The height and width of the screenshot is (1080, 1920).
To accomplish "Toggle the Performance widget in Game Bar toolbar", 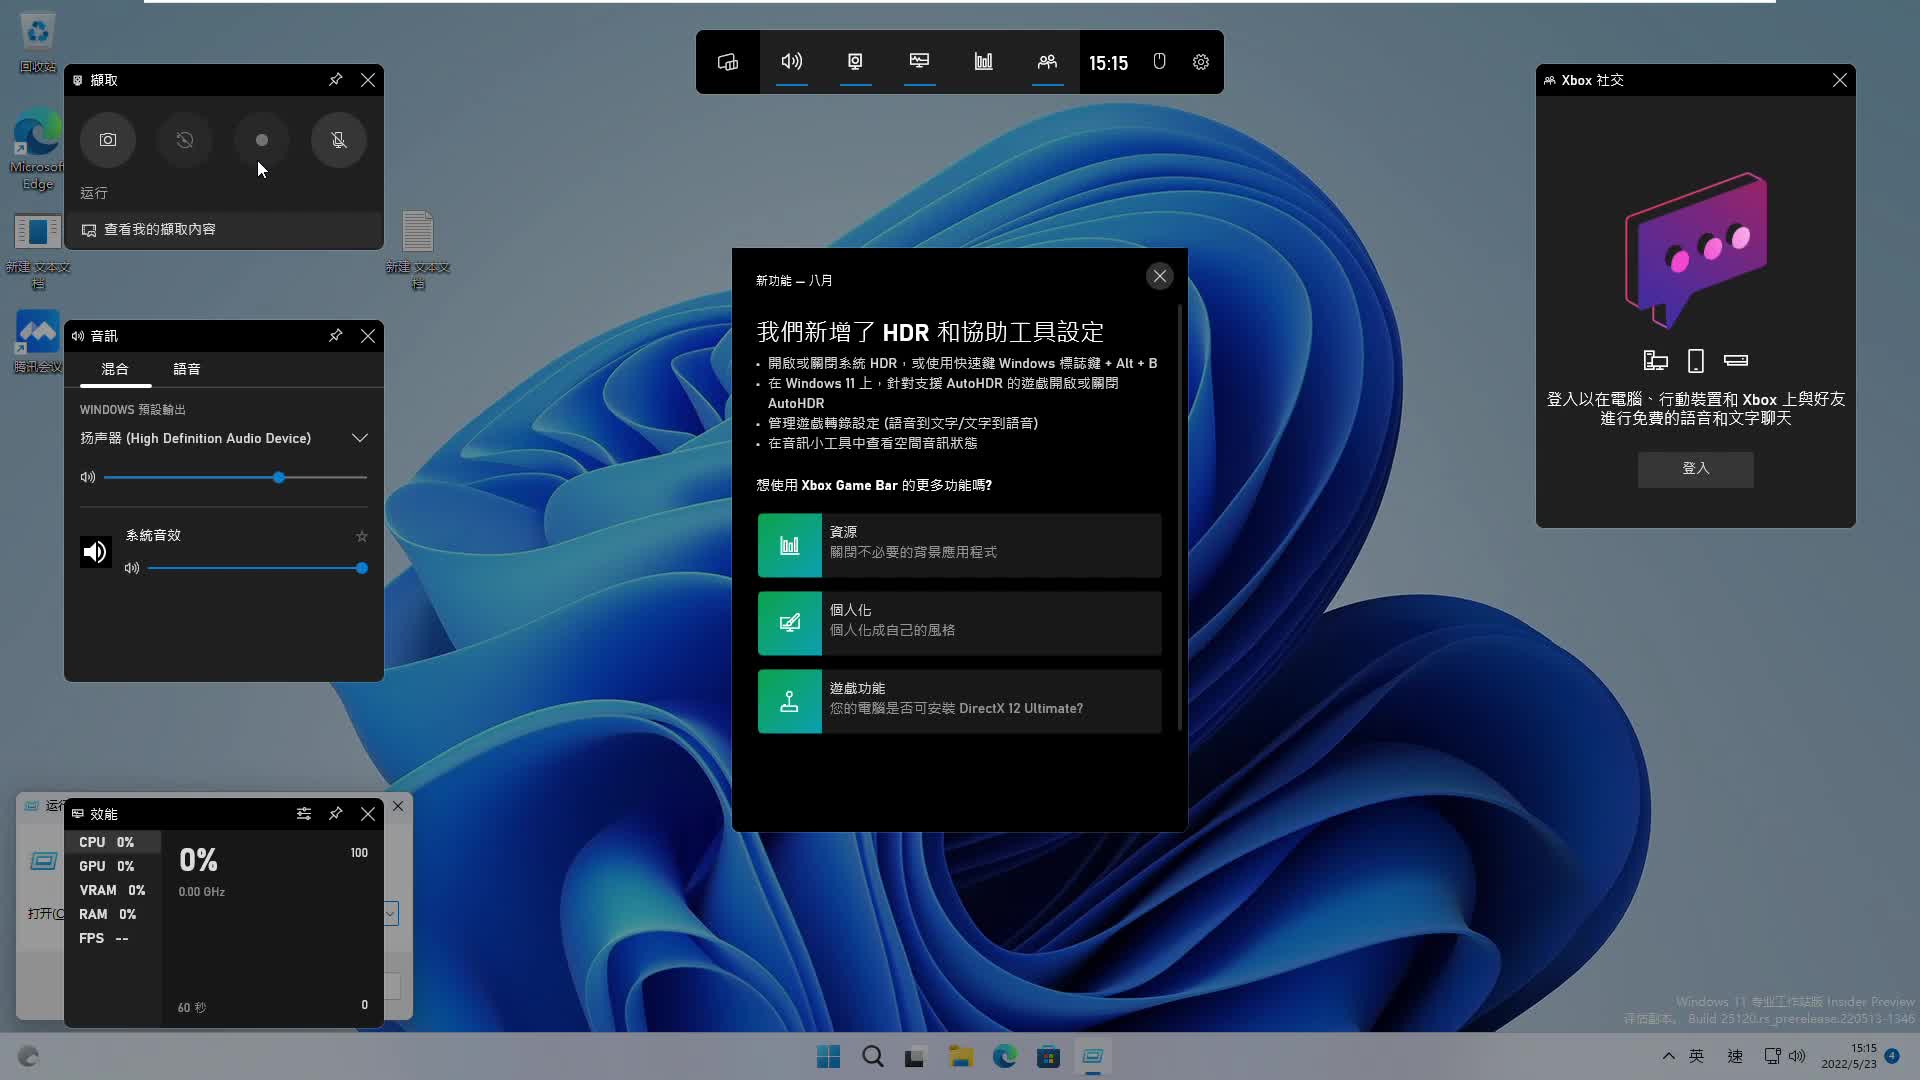I will (919, 62).
